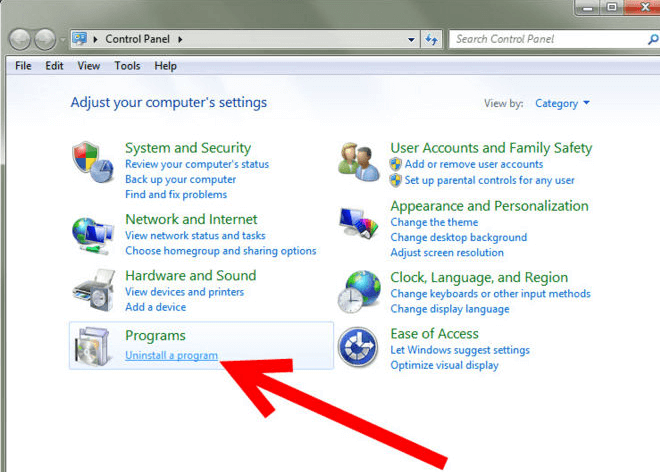
Task: Click Change display language link
Action: pos(450,309)
